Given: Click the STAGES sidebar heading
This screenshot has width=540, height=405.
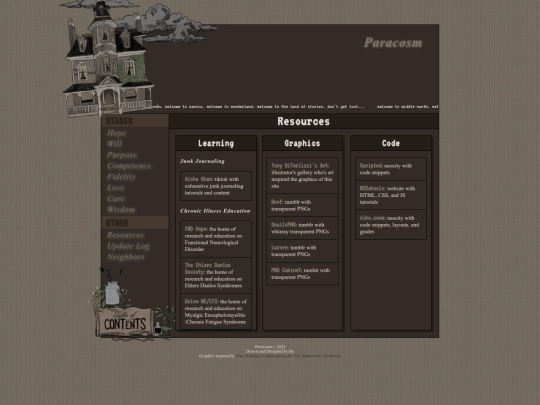Looking at the screenshot, I should 119,121.
